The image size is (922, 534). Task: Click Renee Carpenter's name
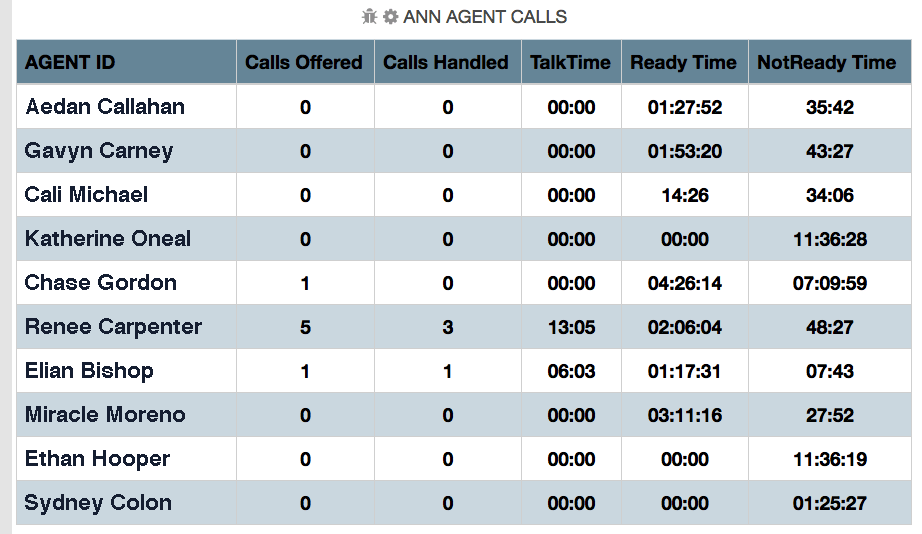[x=113, y=327]
